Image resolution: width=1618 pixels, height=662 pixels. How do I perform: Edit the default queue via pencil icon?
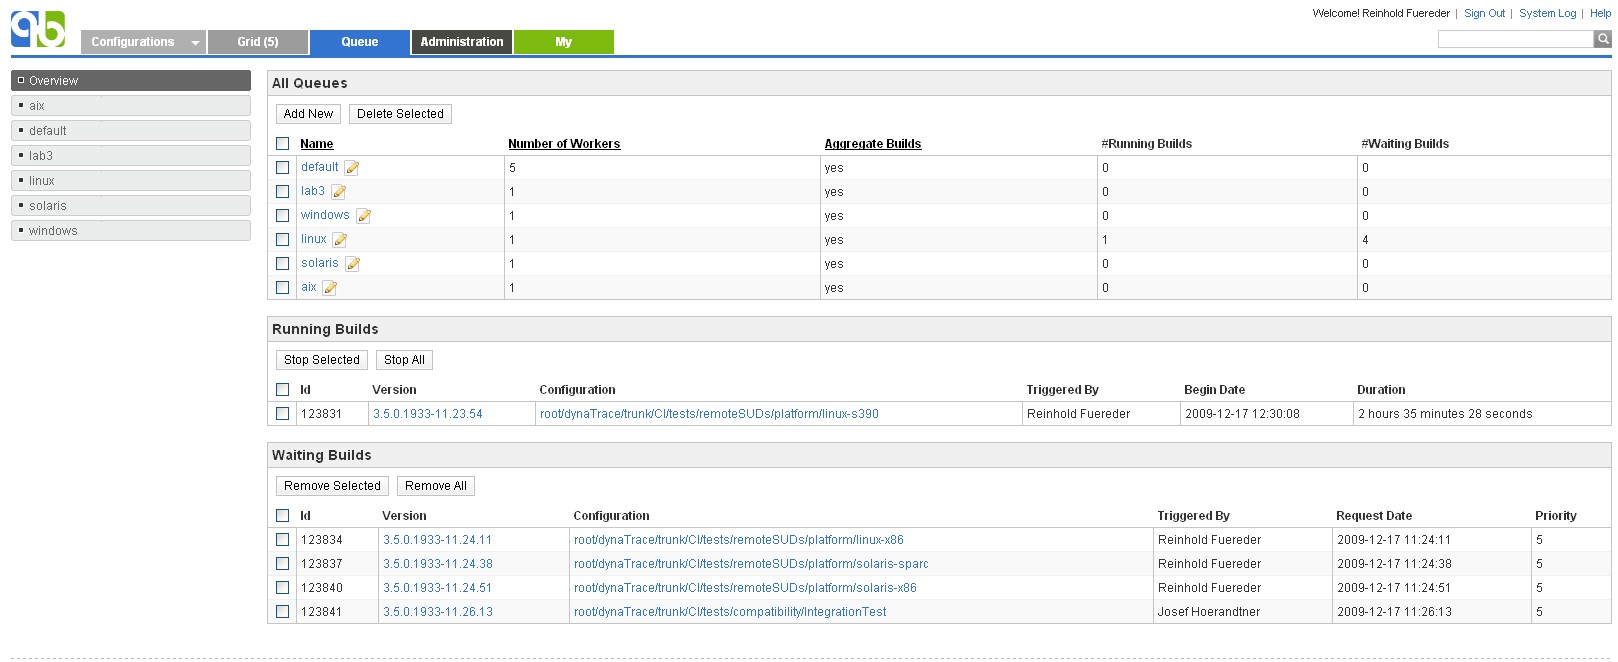352,168
